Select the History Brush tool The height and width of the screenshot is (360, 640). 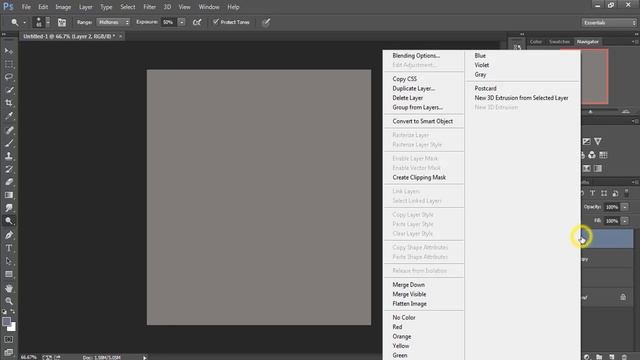point(9,169)
